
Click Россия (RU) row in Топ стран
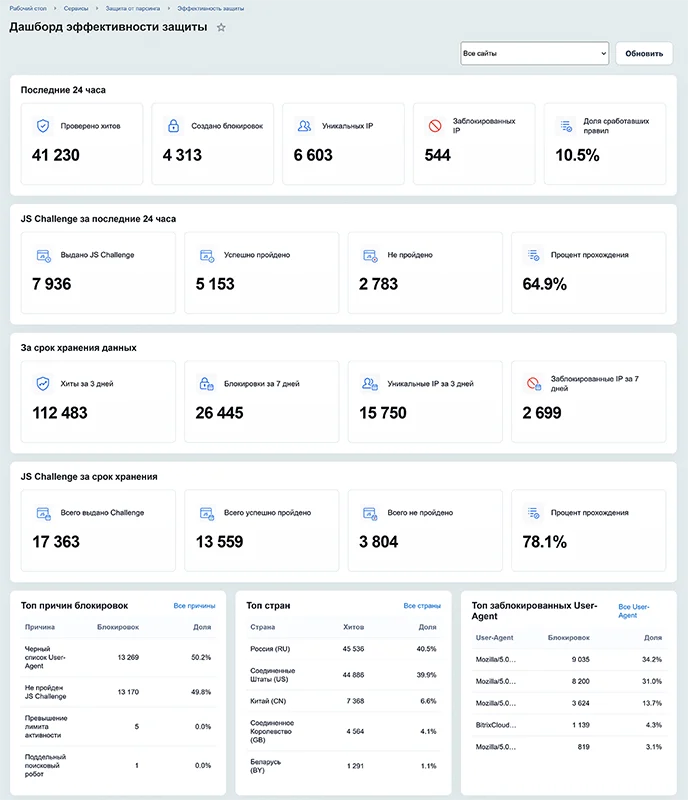[x=343, y=649]
